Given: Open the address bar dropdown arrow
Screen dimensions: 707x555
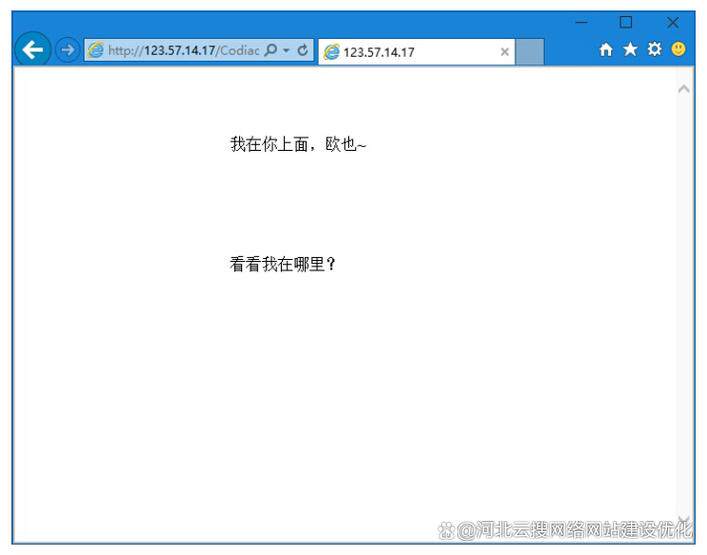Looking at the screenshot, I should 286,50.
